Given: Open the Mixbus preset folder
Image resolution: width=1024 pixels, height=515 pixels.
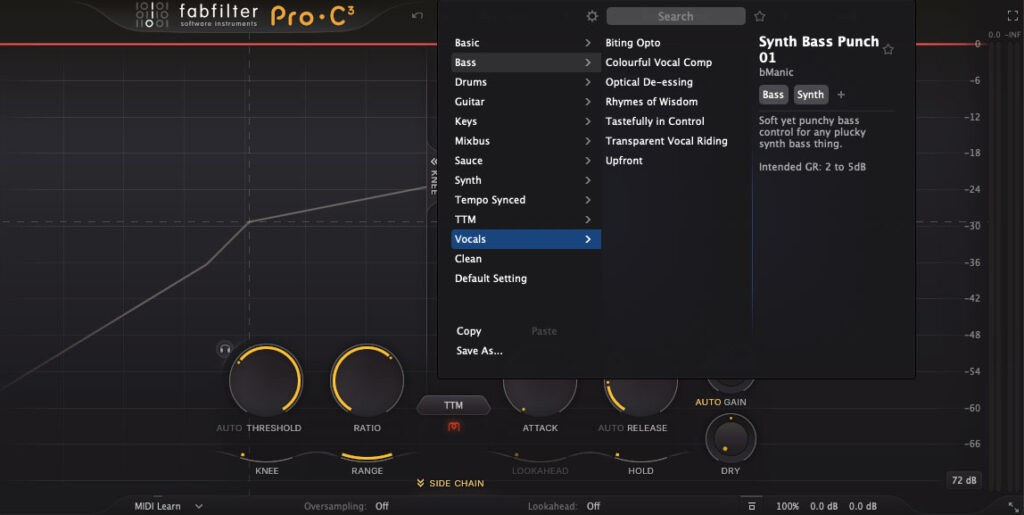Looking at the screenshot, I should click(x=526, y=141).
